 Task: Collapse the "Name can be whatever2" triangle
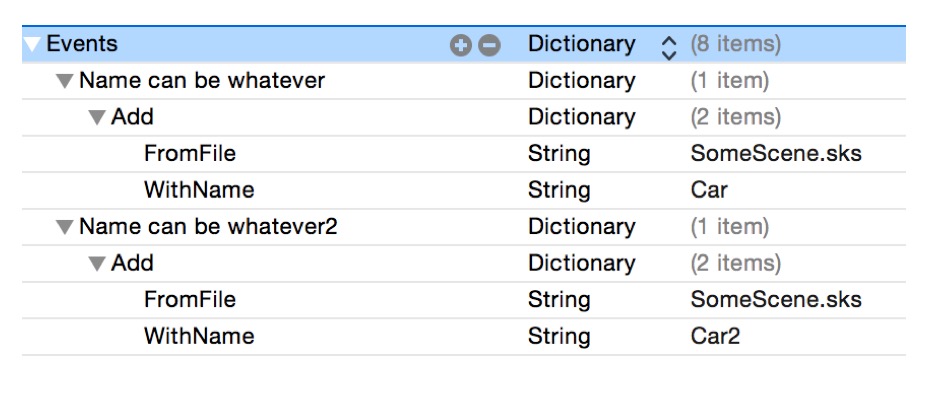(65, 227)
